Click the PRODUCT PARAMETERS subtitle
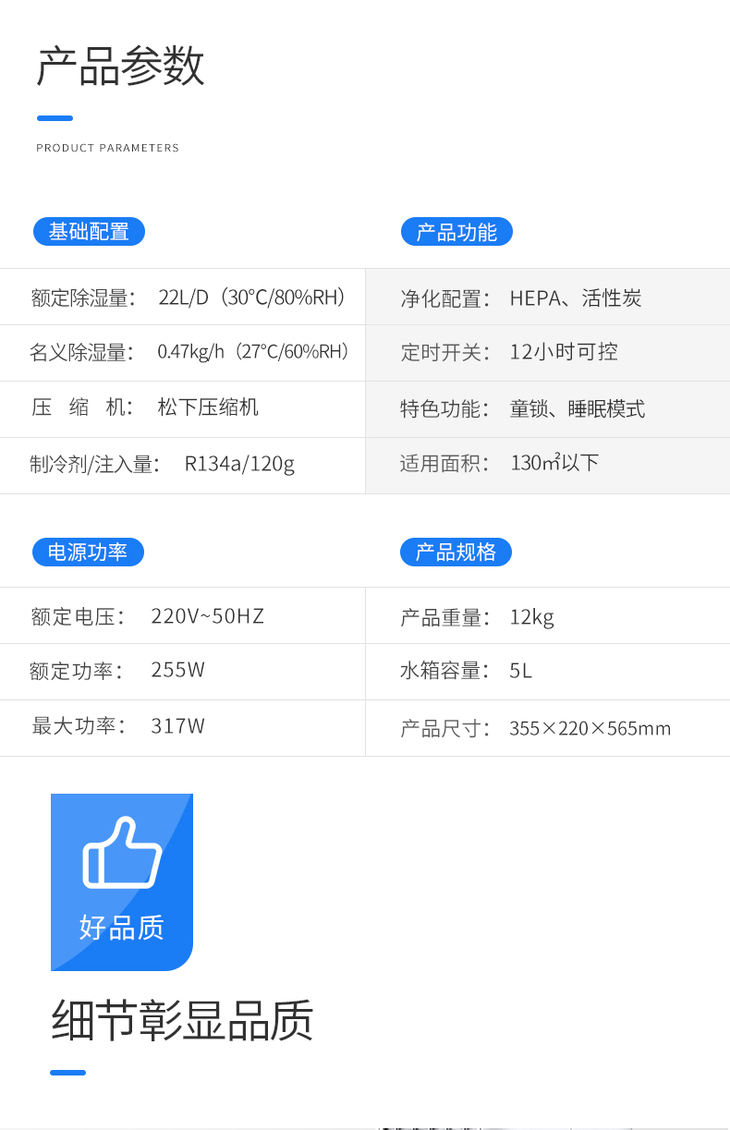 pyautogui.click(x=107, y=148)
